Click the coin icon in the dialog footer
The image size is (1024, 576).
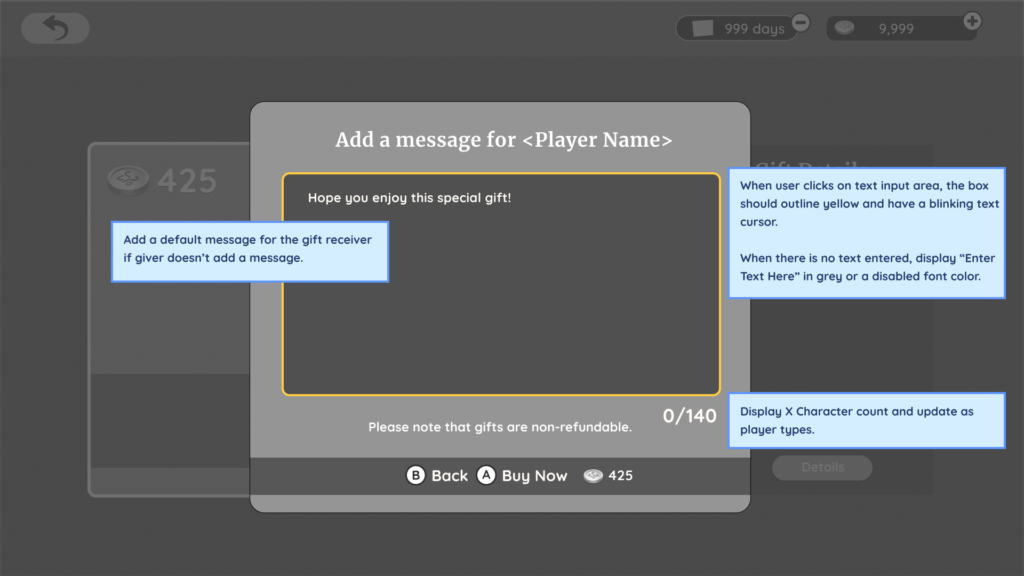pyautogui.click(x=594, y=476)
